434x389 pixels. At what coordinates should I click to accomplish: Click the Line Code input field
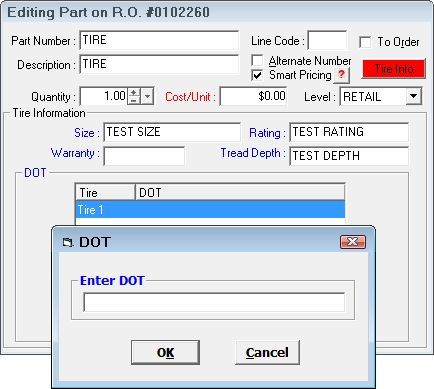click(327, 41)
